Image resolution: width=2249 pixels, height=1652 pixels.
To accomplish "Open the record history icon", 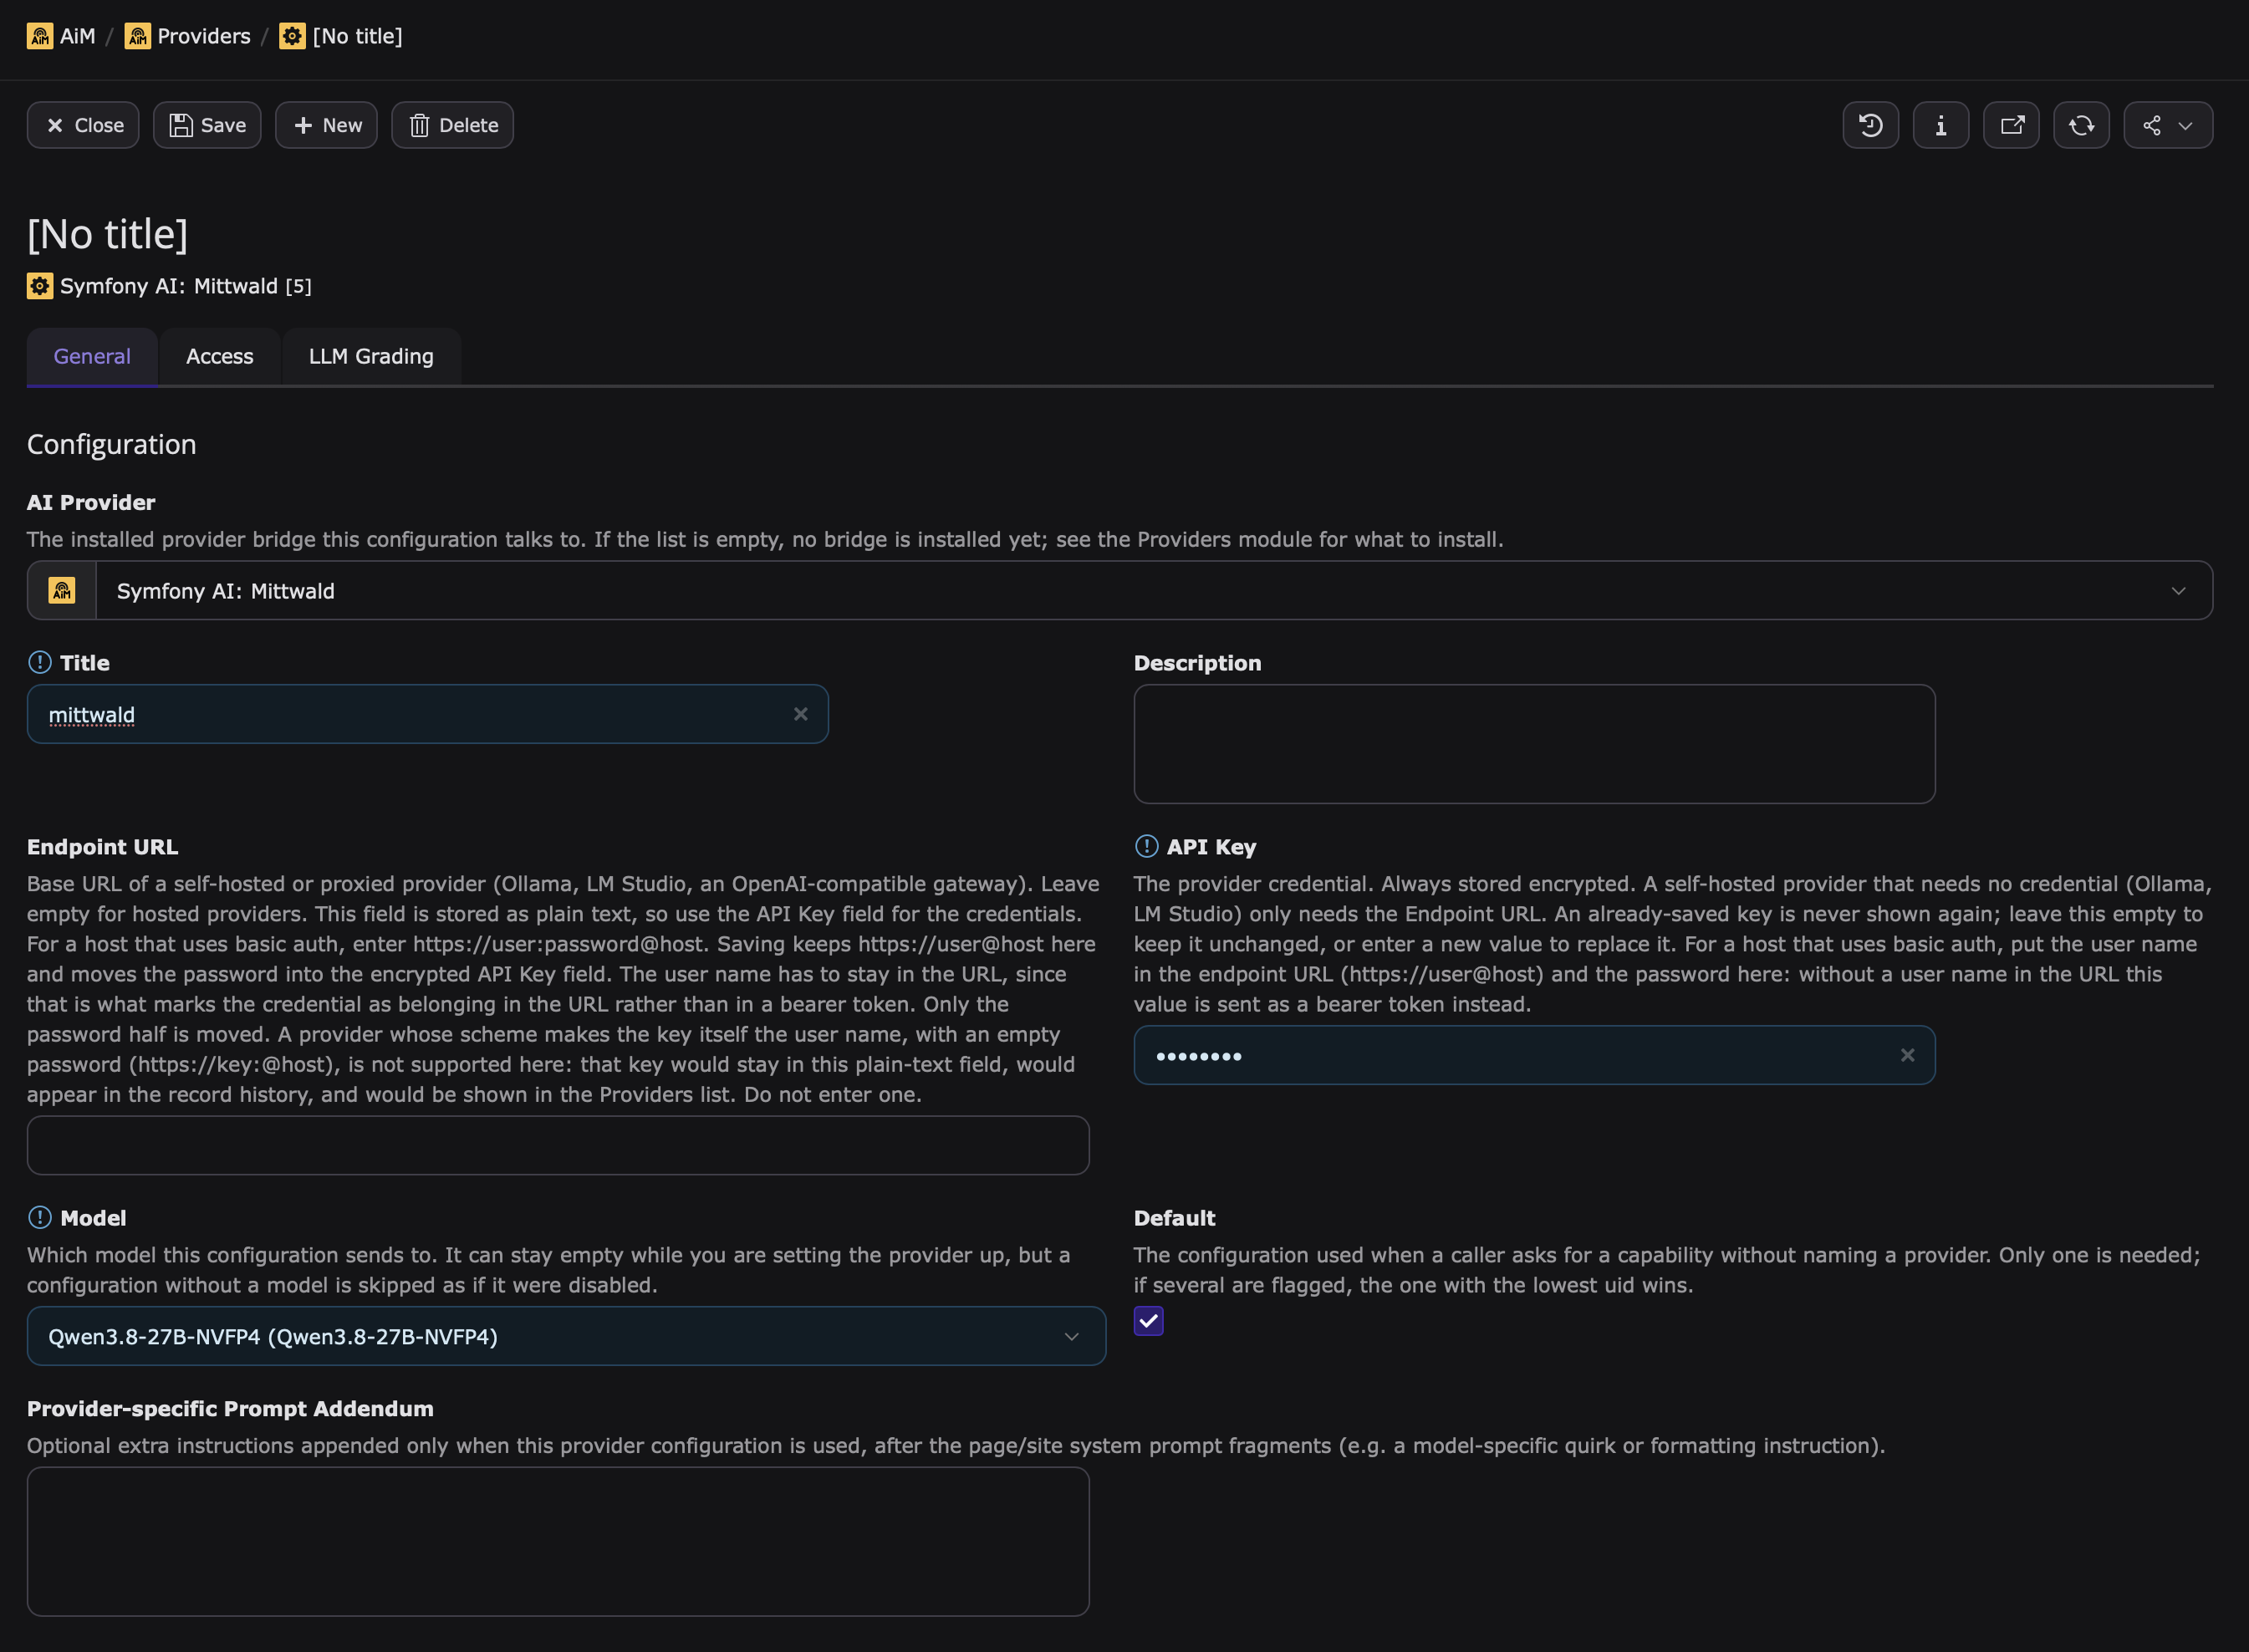I will (x=1870, y=125).
